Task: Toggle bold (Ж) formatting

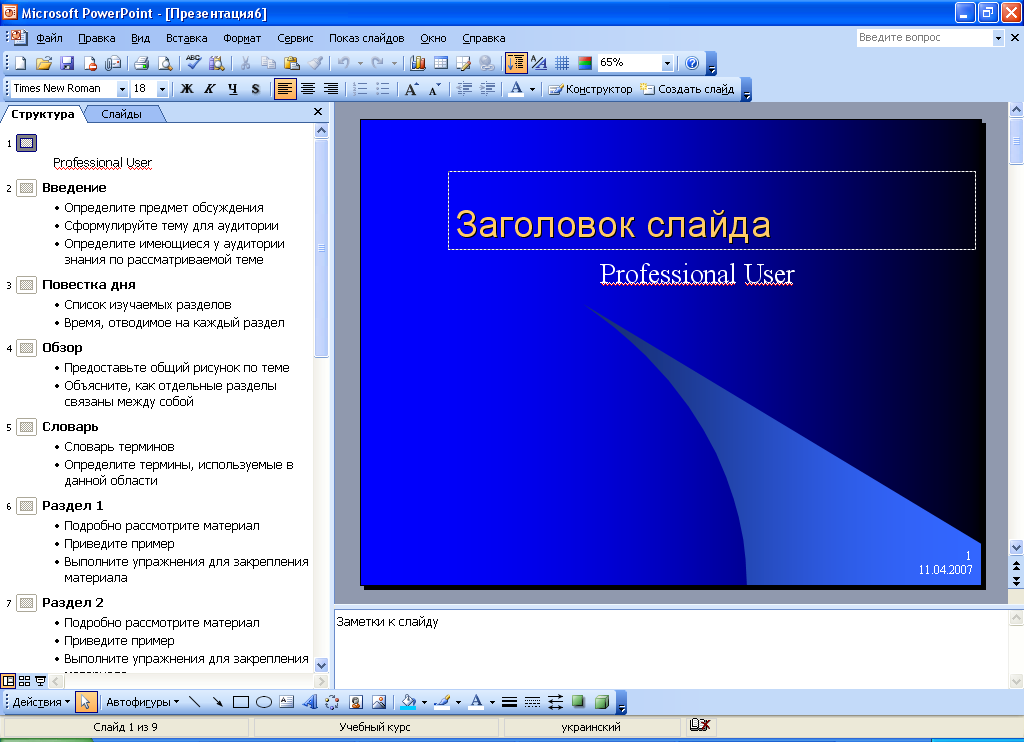Action: click(187, 89)
